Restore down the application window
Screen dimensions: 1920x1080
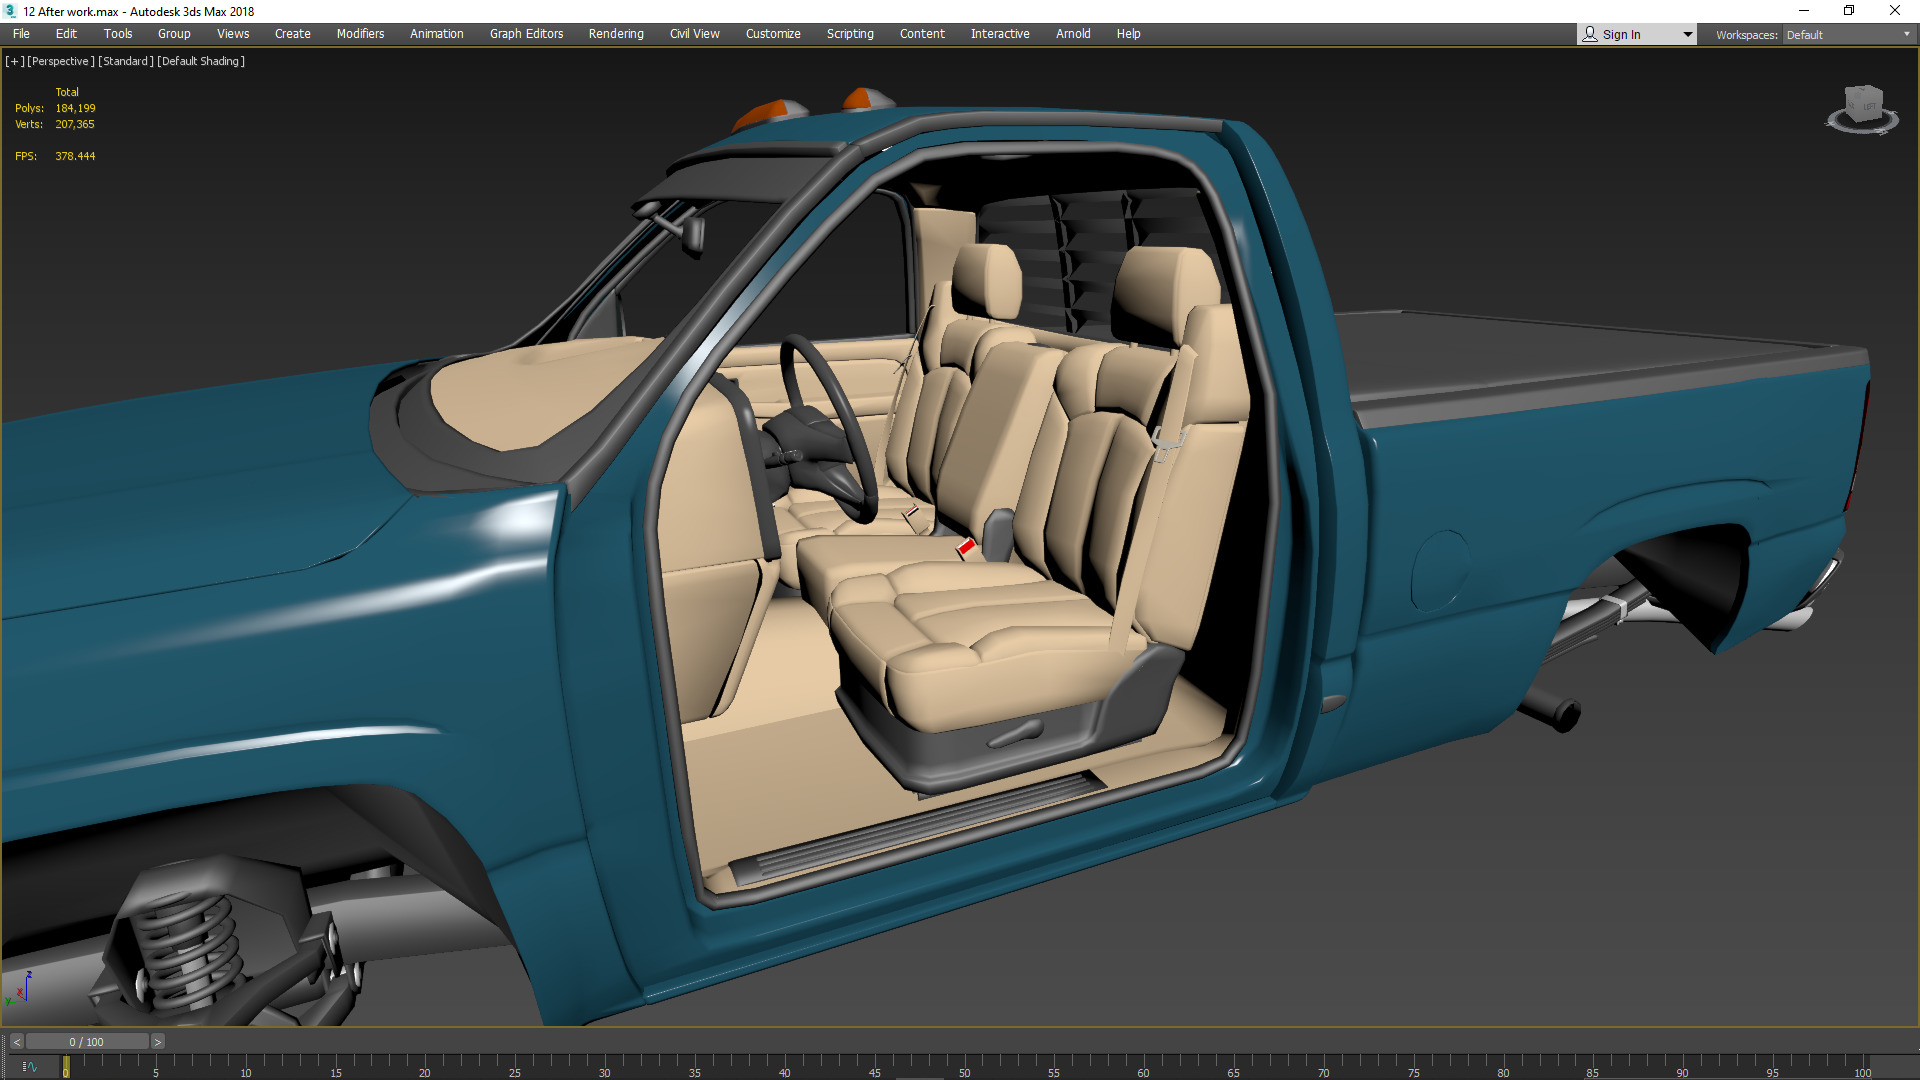pos(1849,11)
